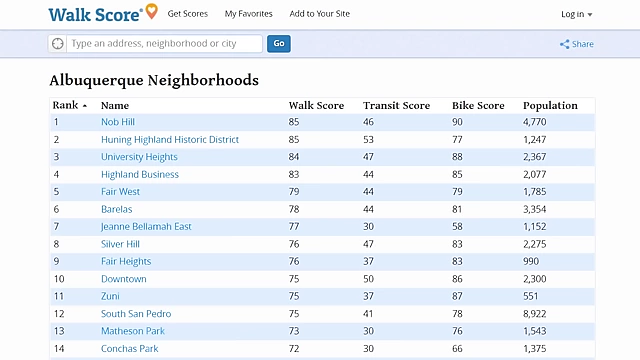Open the Highland Business link
The image size is (640, 360).
[140, 175]
